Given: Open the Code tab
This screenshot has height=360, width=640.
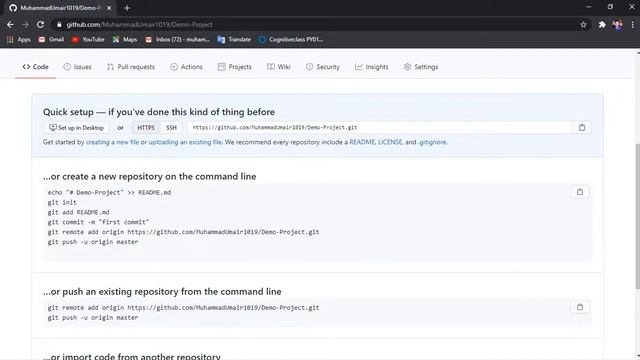Looking at the screenshot, I should pyautogui.click(x=36, y=67).
